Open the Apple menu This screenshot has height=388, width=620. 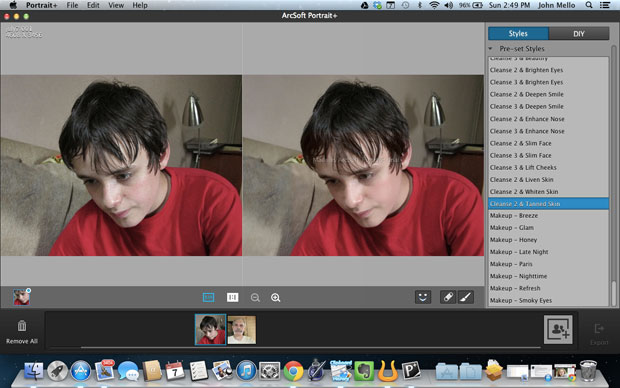coord(13,5)
